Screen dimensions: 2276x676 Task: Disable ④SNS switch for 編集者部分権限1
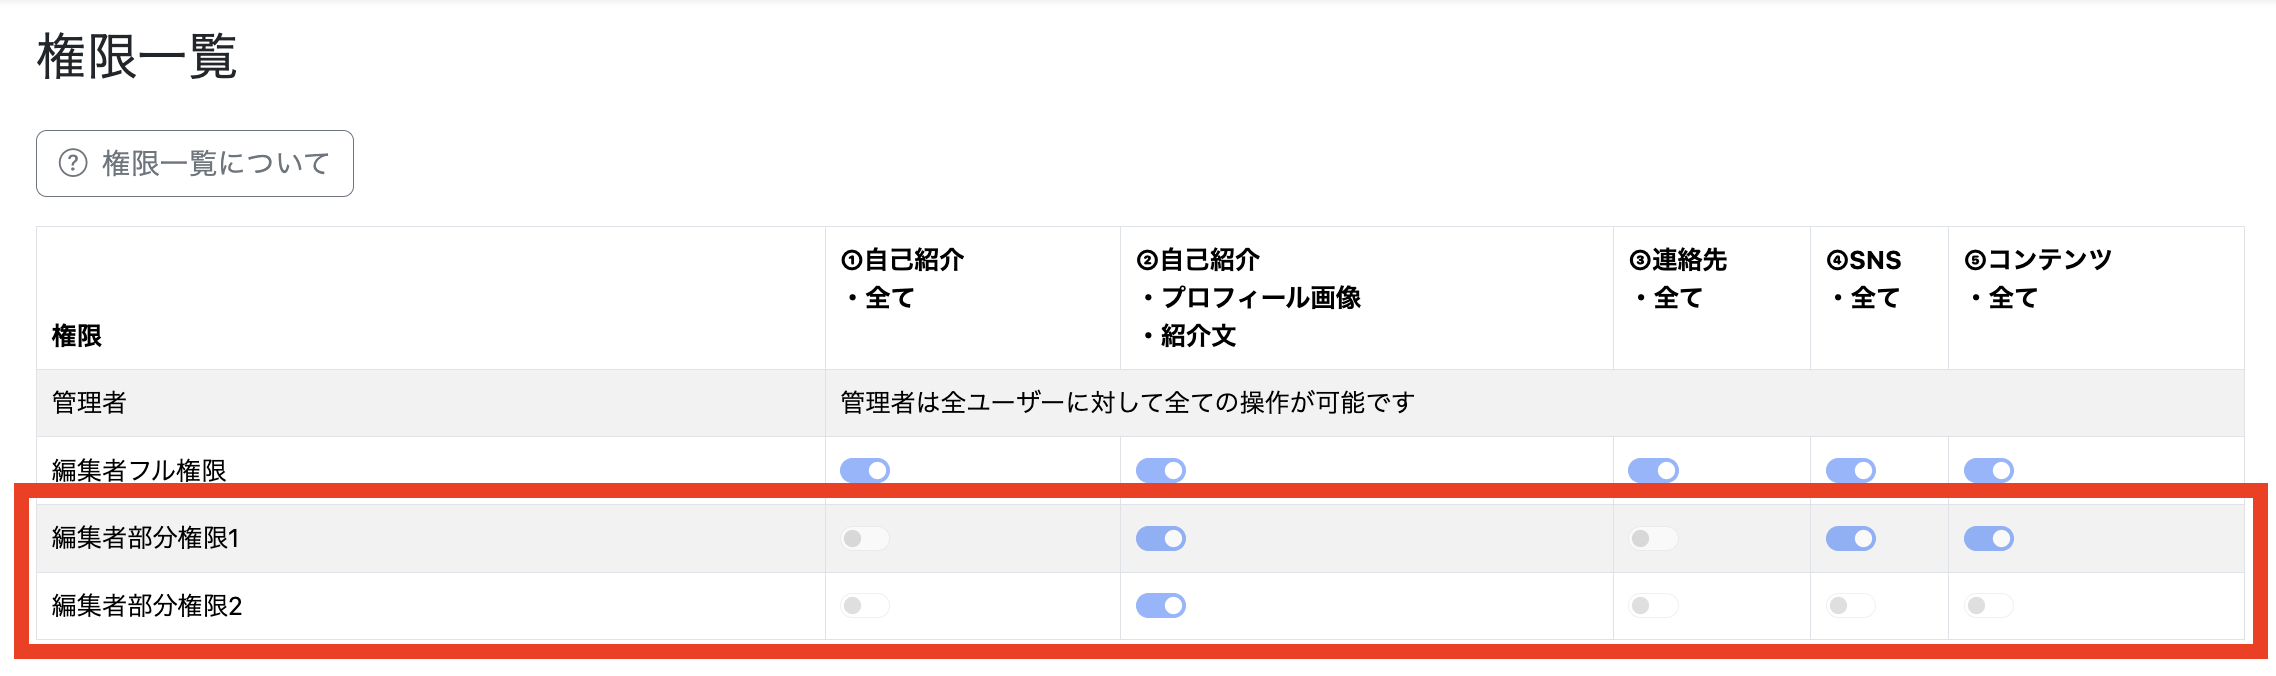click(1851, 539)
